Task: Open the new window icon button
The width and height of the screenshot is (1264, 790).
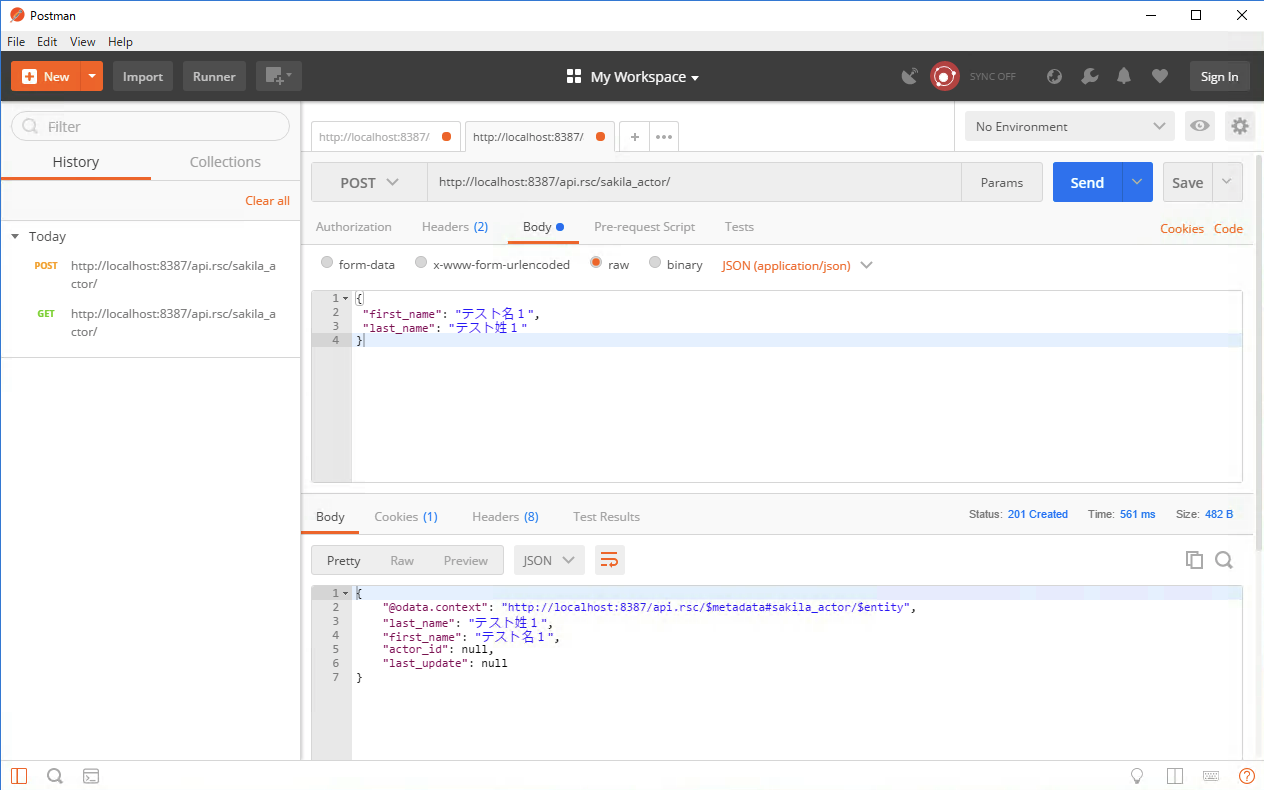Action: 279,76
